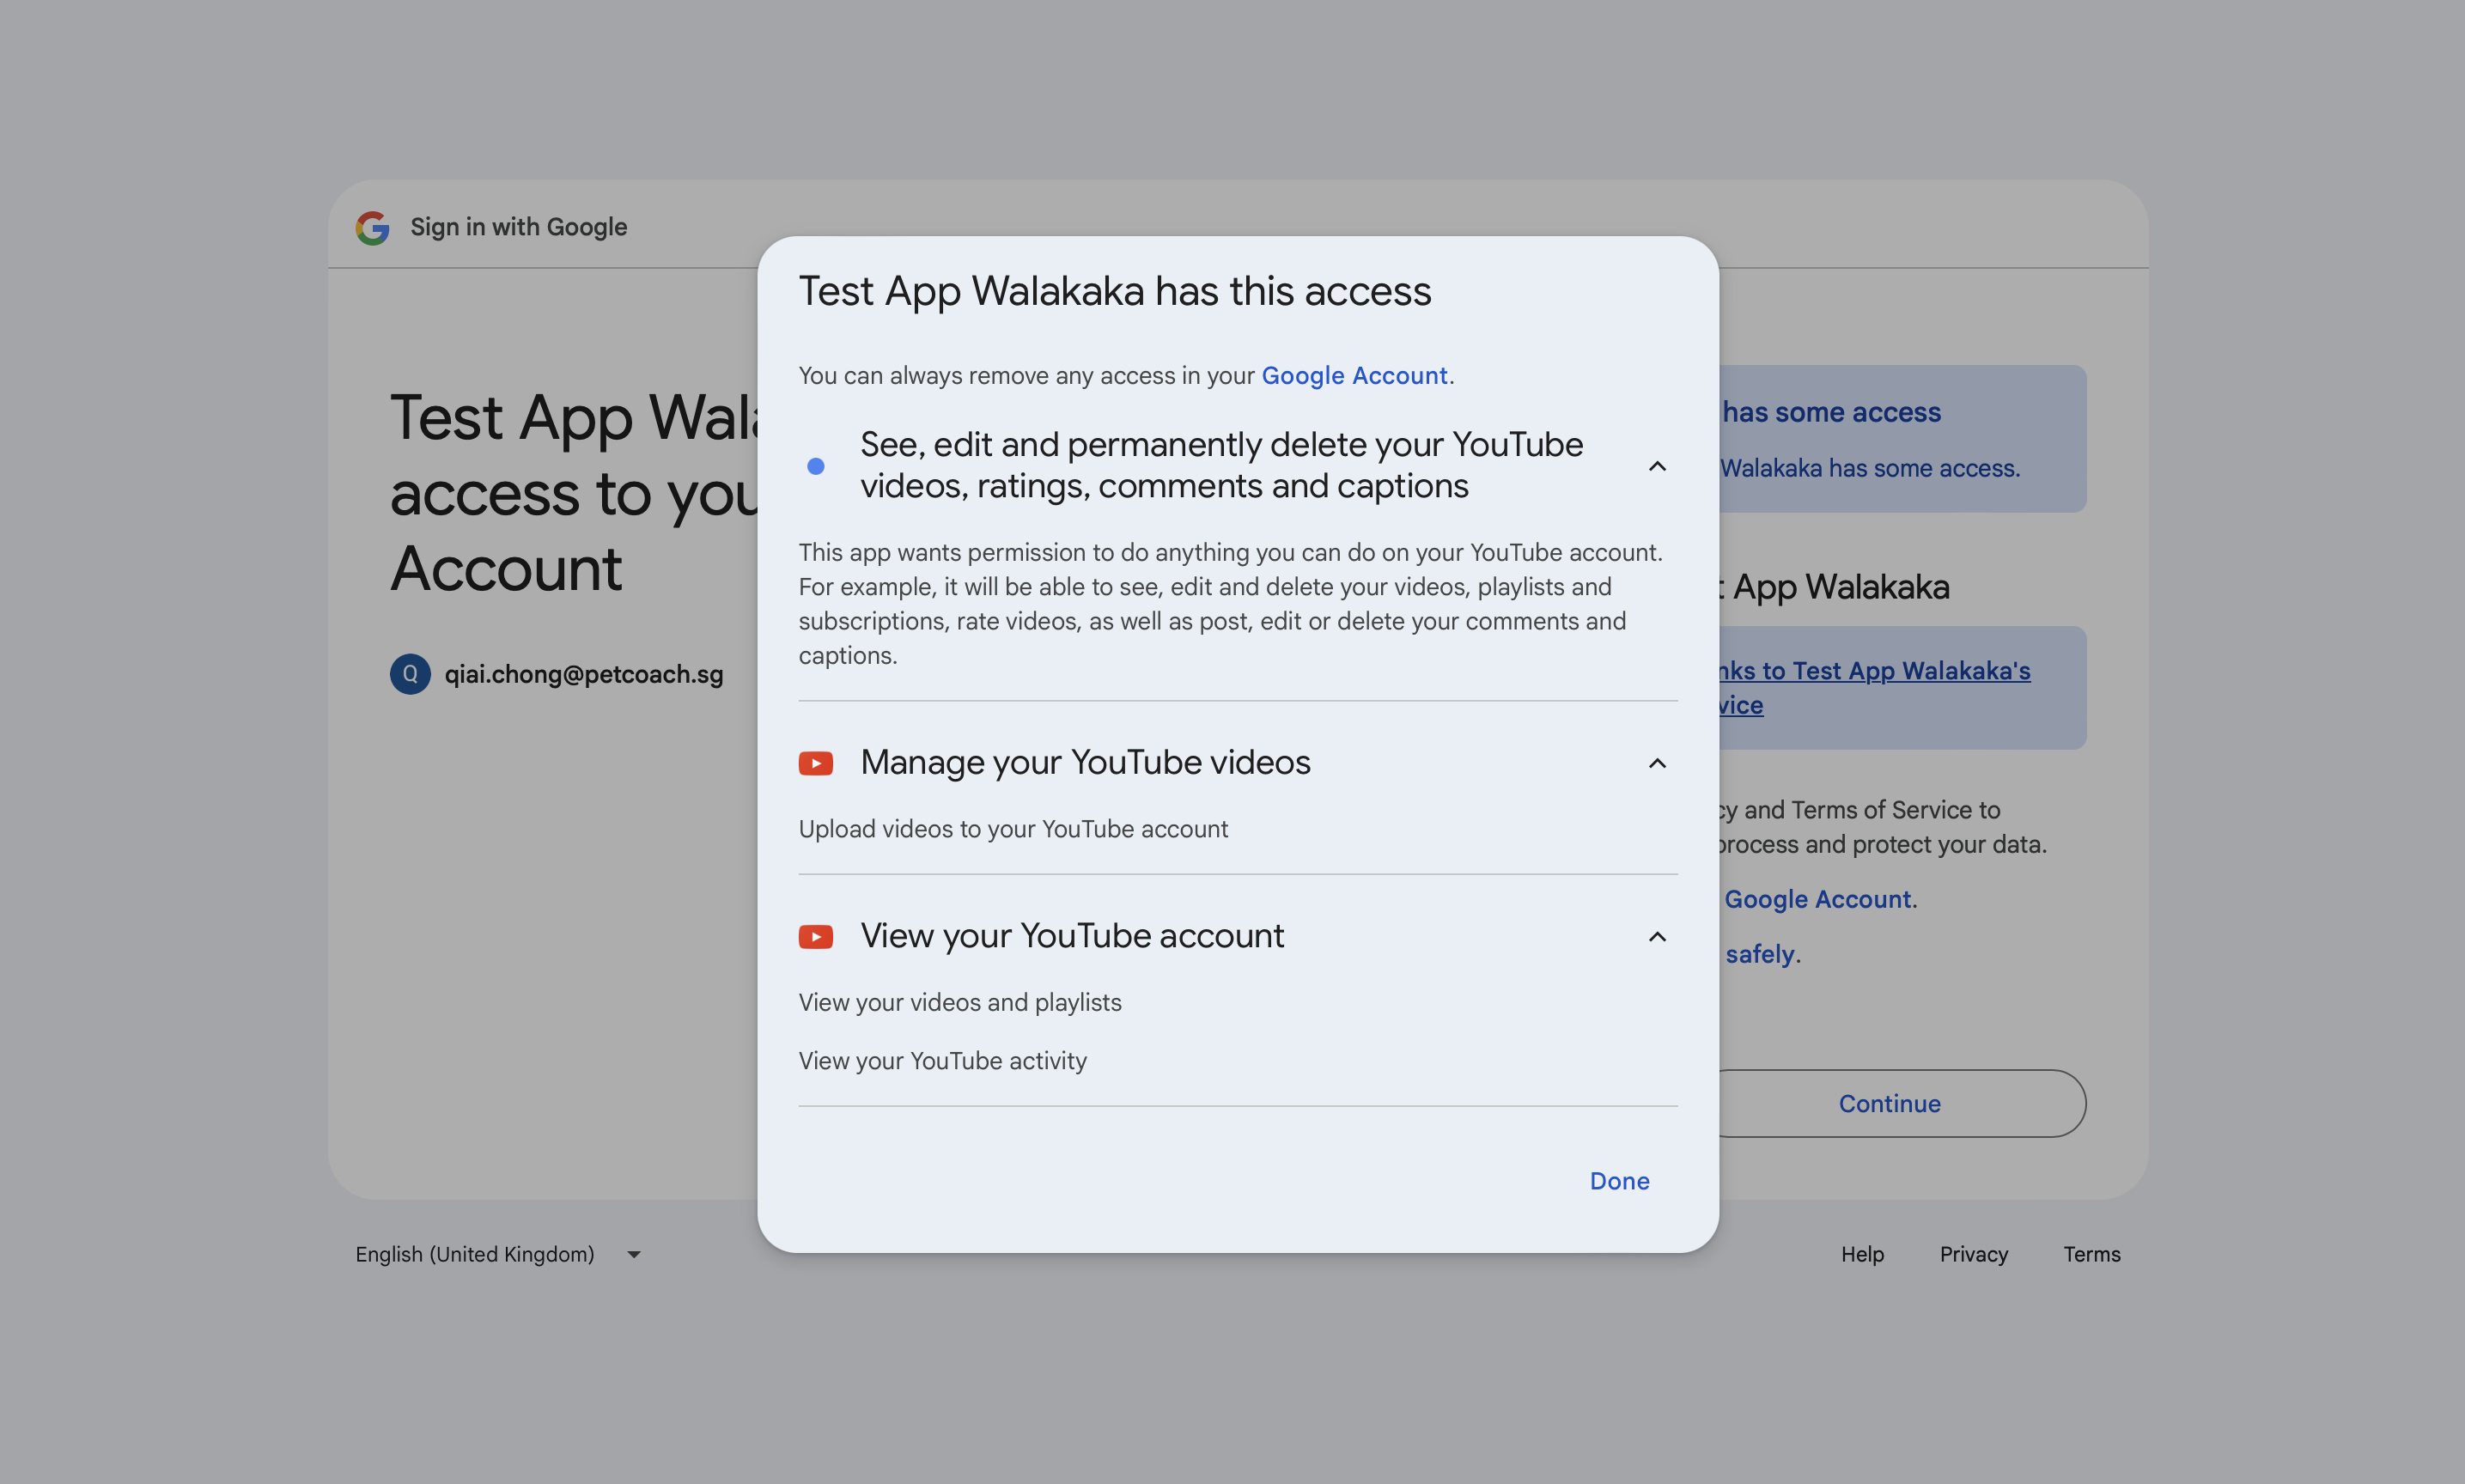The height and width of the screenshot is (1484, 2465).
Task: Open the Terms link in the footer
Action: (x=2092, y=1254)
